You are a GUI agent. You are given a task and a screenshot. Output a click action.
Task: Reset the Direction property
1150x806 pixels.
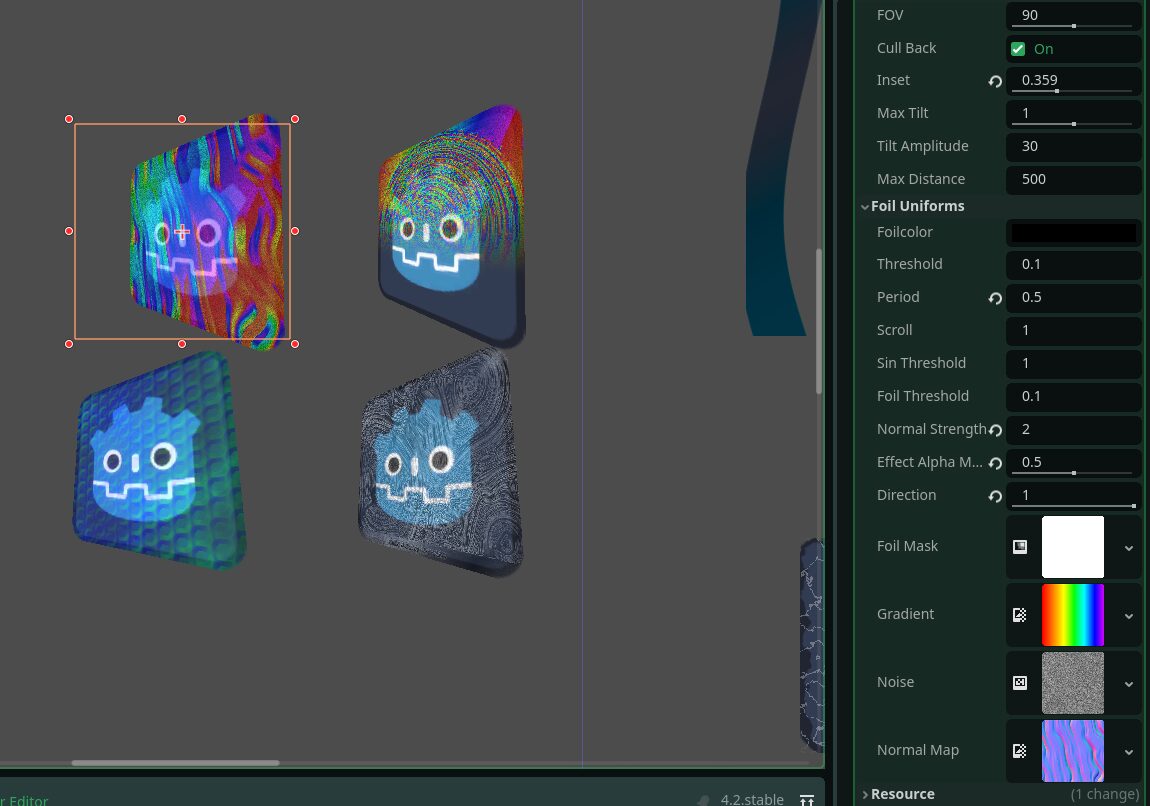(x=995, y=496)
